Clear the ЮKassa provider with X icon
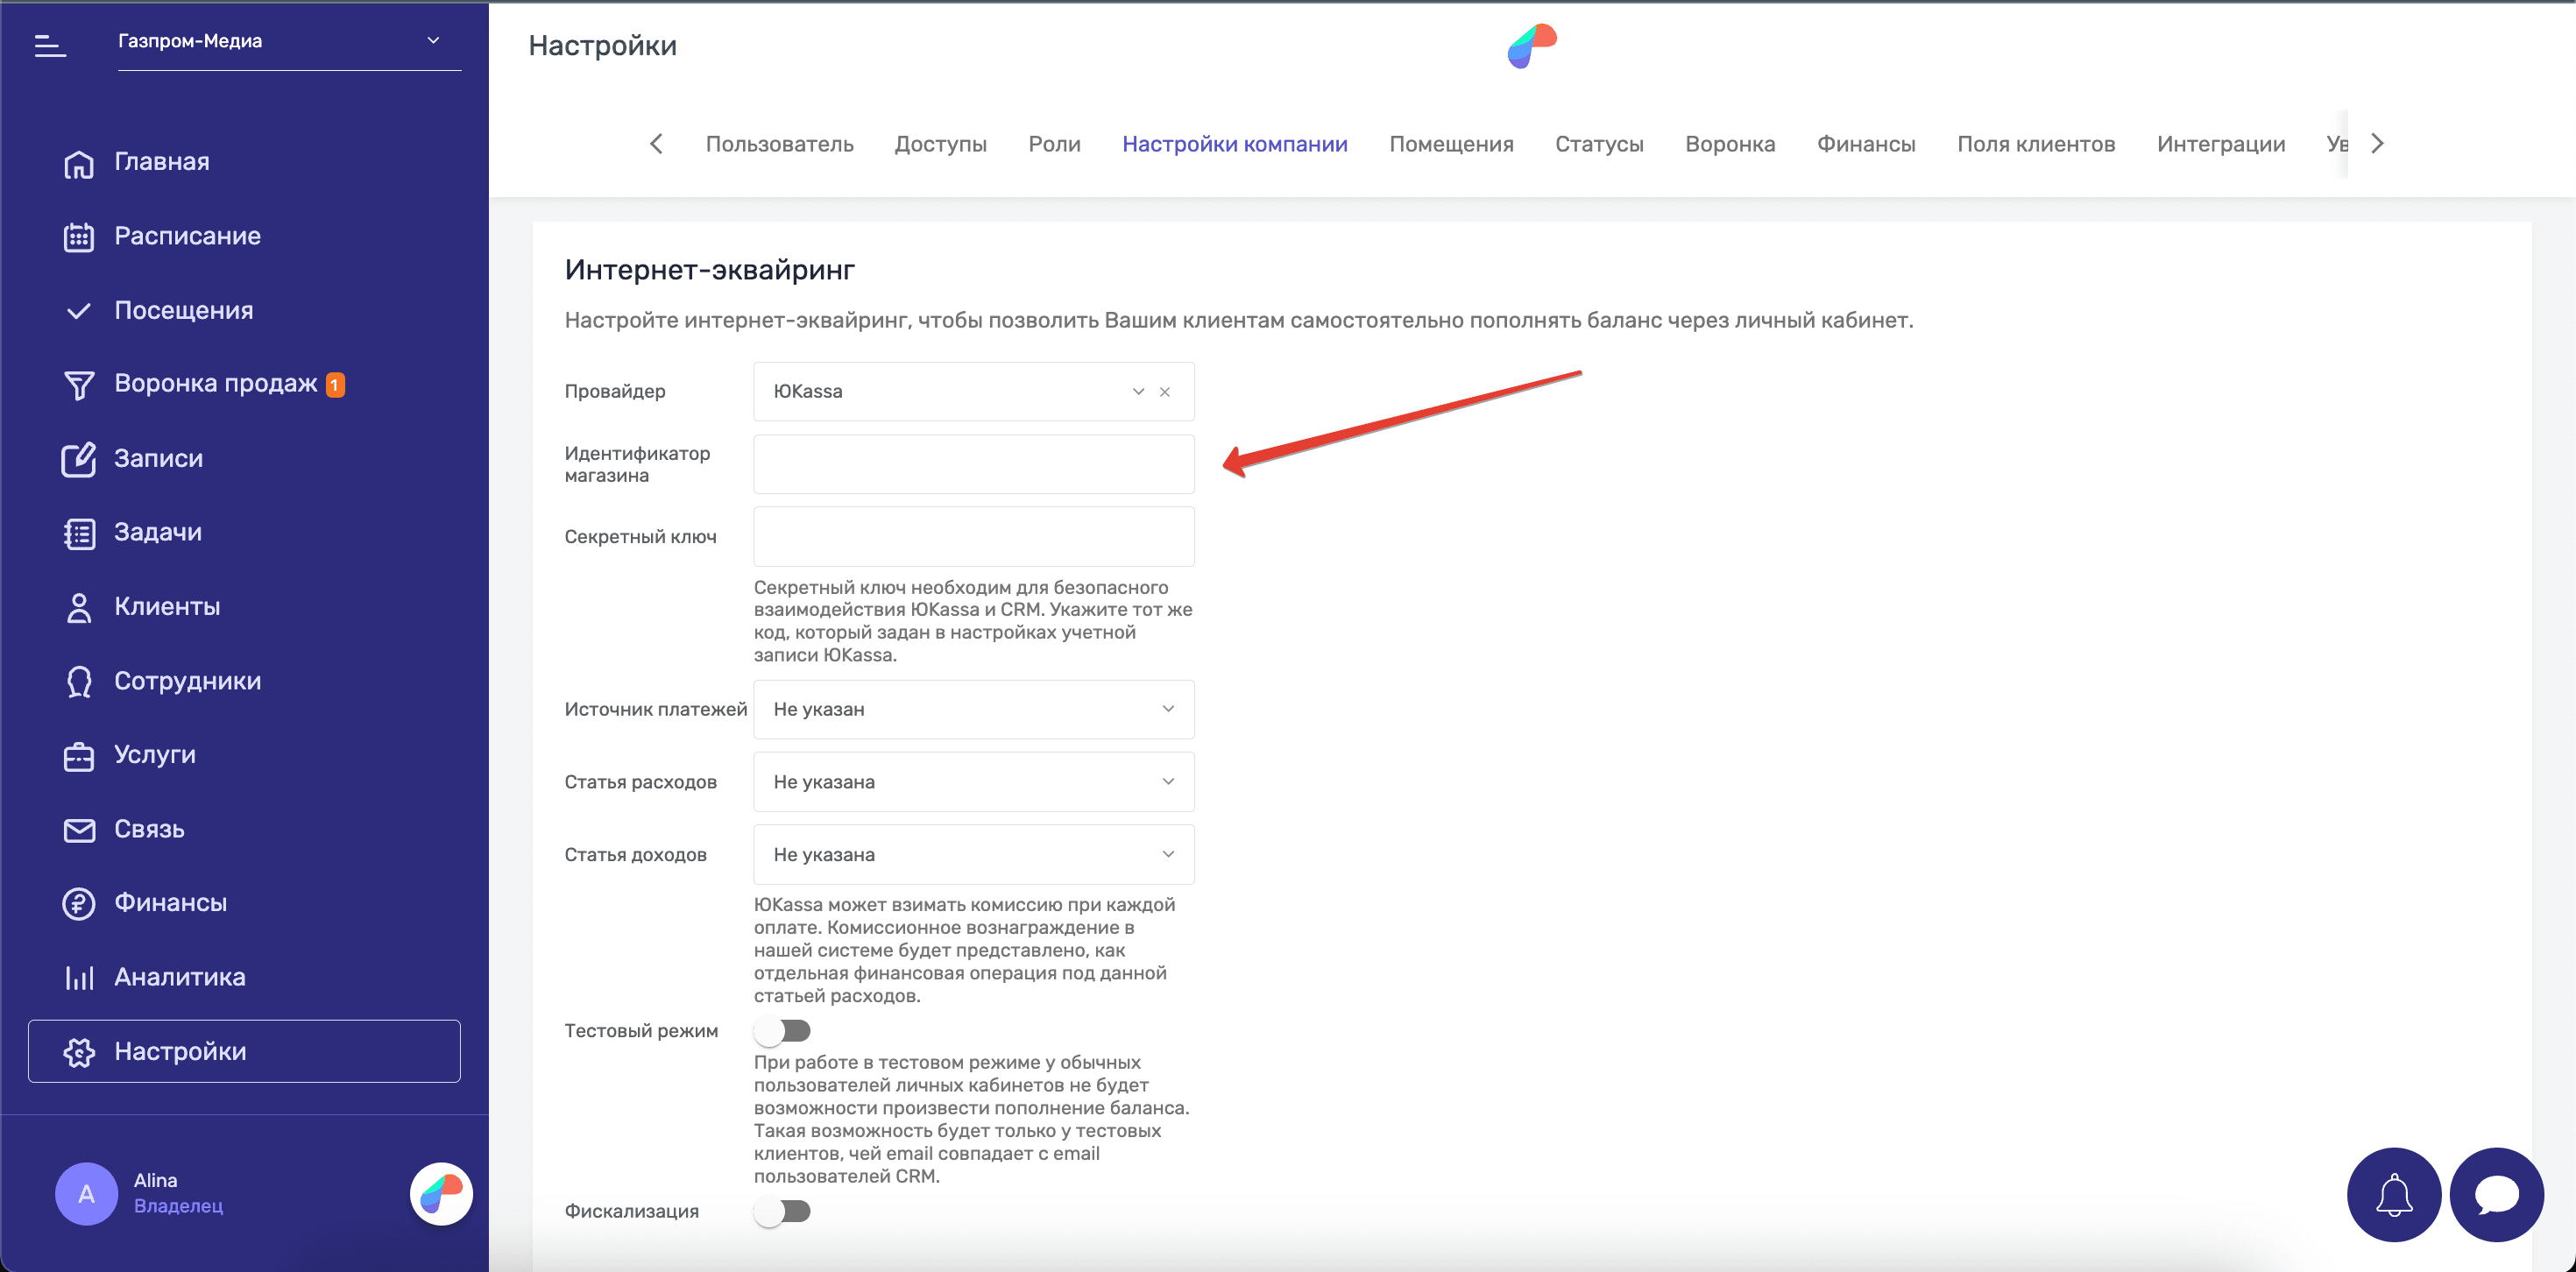2576x1272 pixels. click(1165, 392)
